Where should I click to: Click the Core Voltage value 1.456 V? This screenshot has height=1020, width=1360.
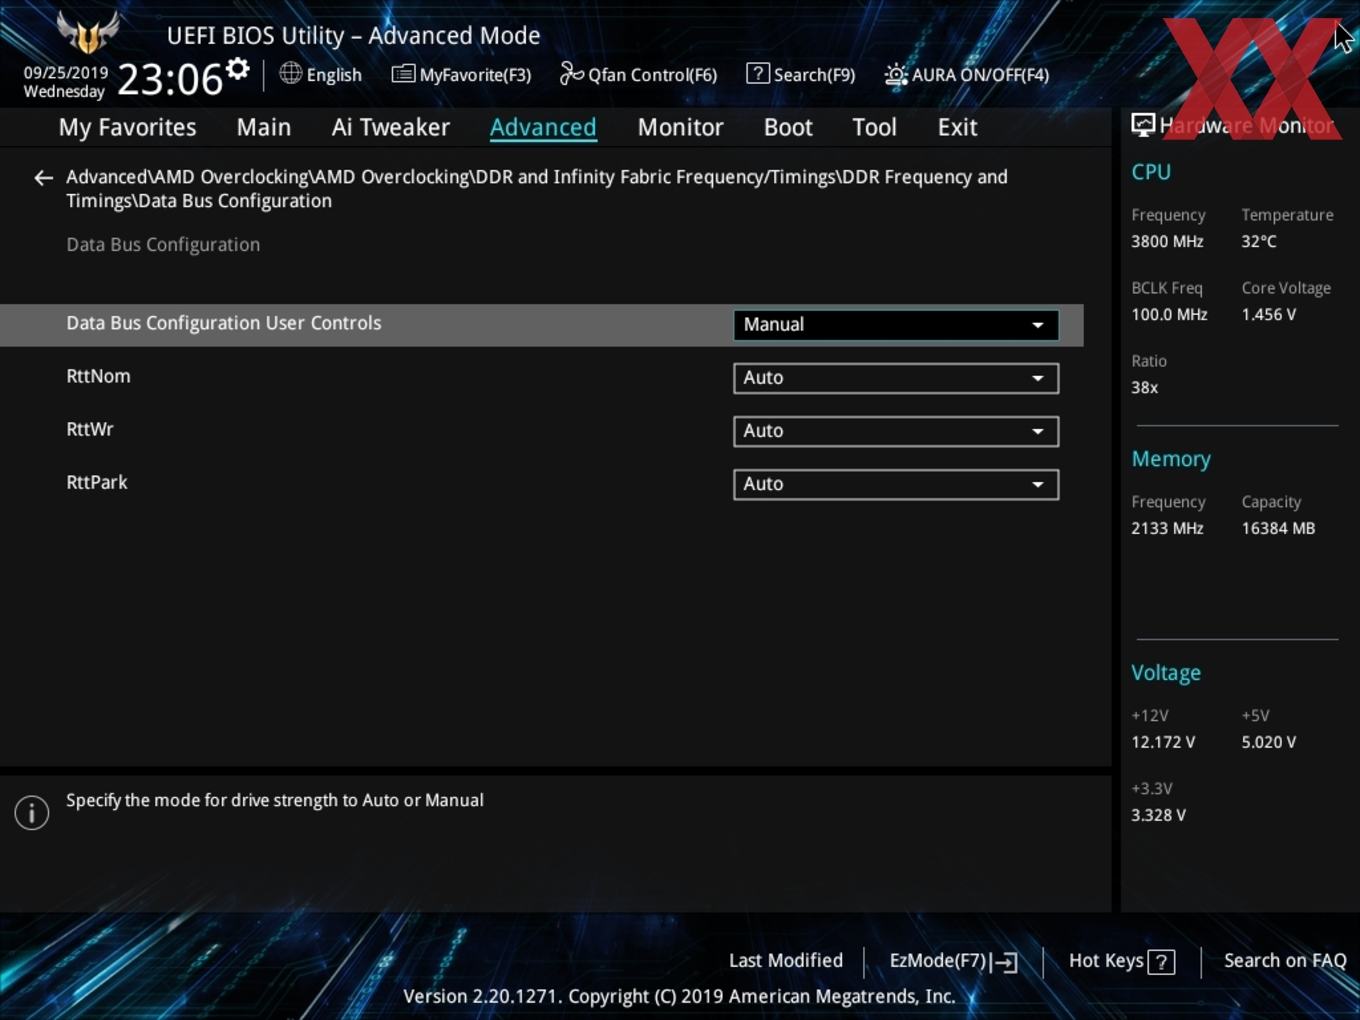[1269, 314]
